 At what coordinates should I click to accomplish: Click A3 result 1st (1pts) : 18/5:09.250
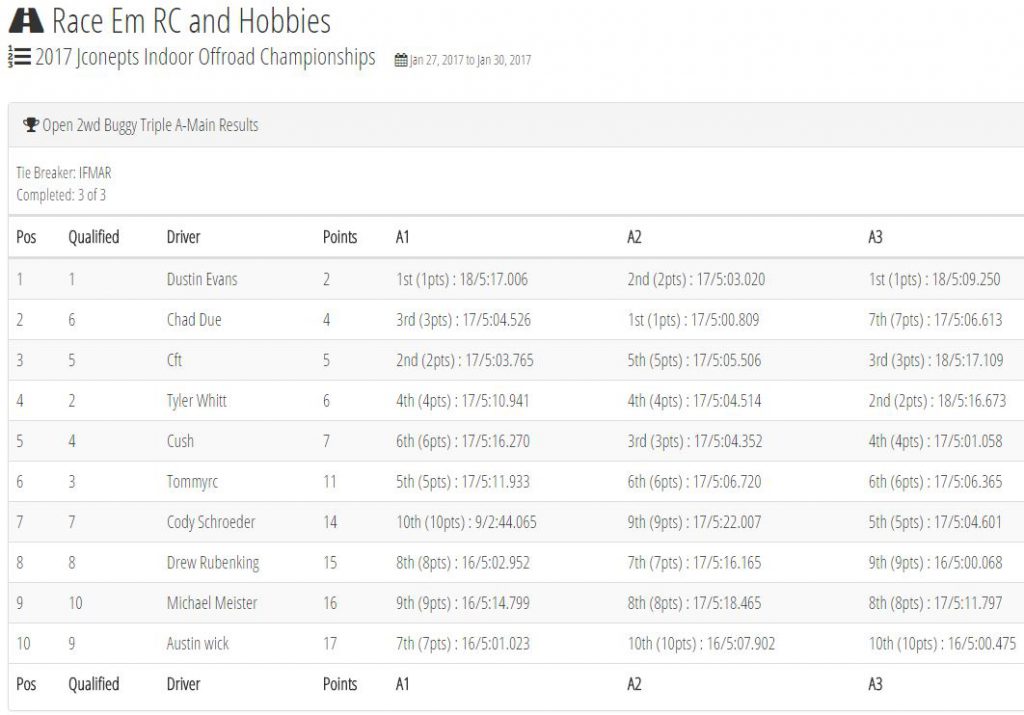click(x=934, y=279)
